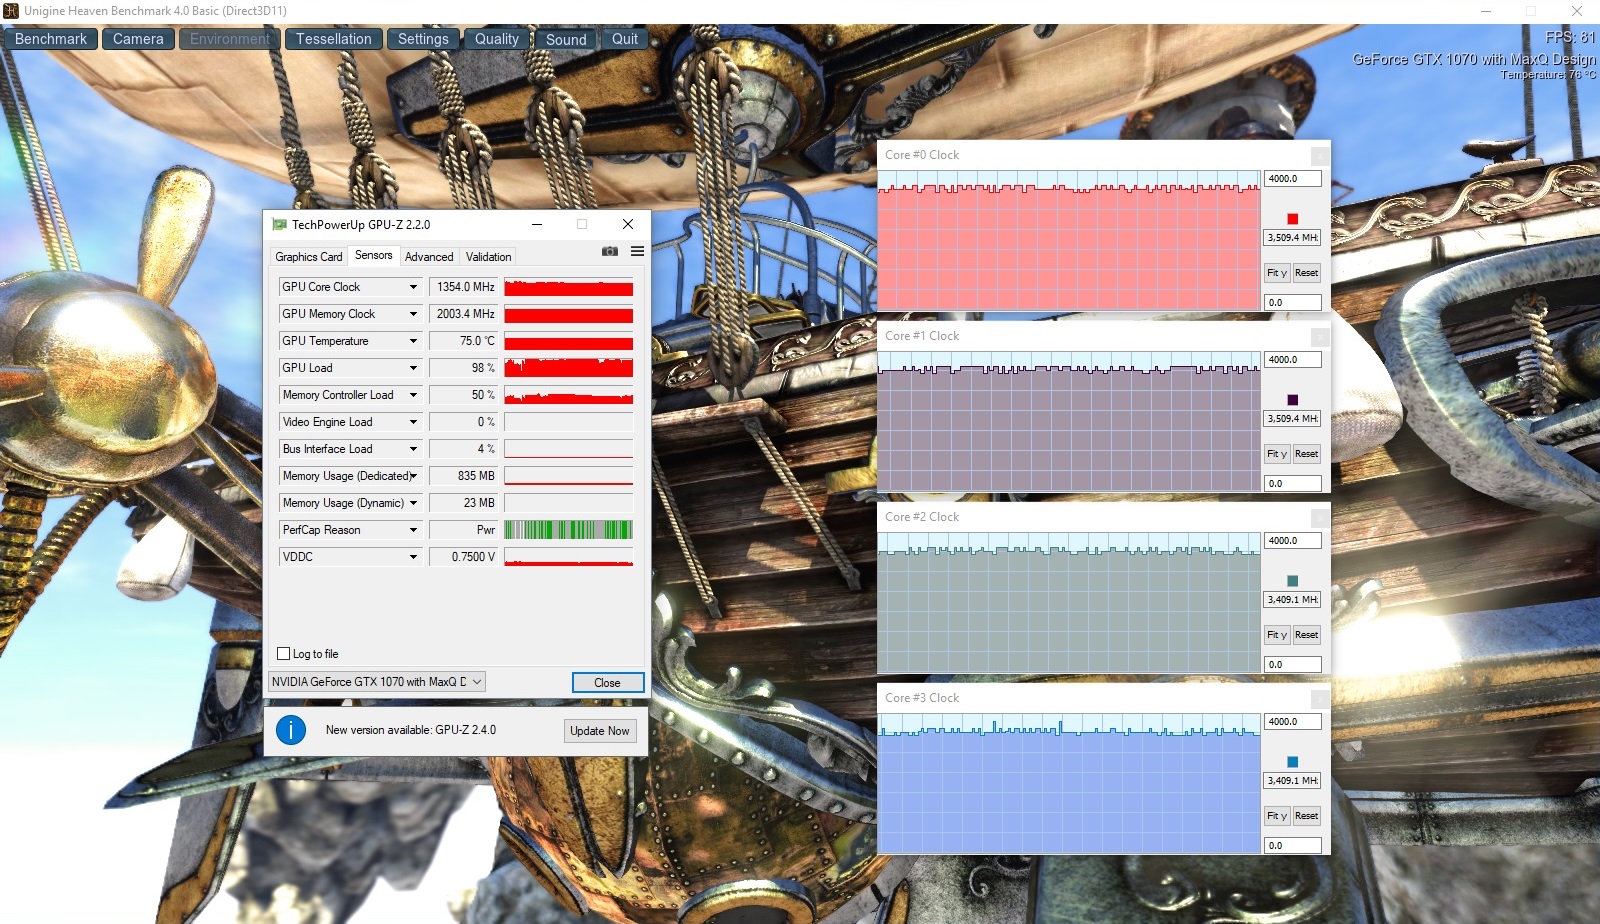Click the red Core #0 color swatch

[1293, 219]
